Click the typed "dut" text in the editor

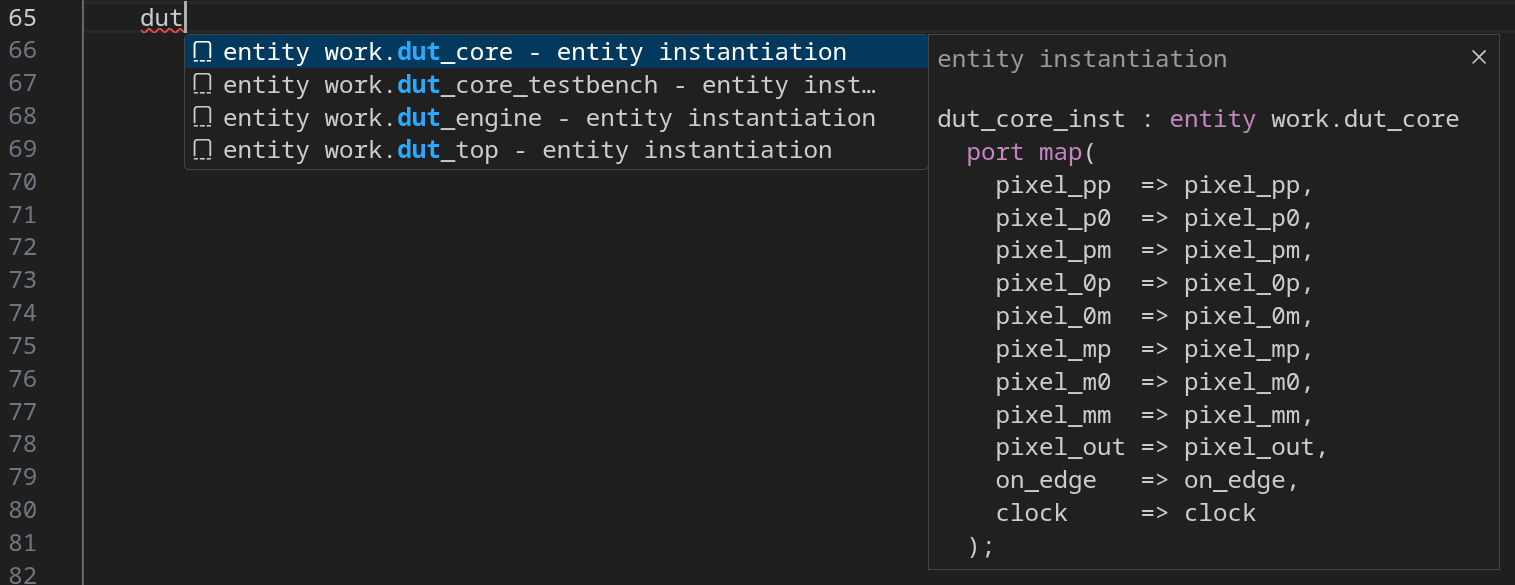[x=161, y=17]
